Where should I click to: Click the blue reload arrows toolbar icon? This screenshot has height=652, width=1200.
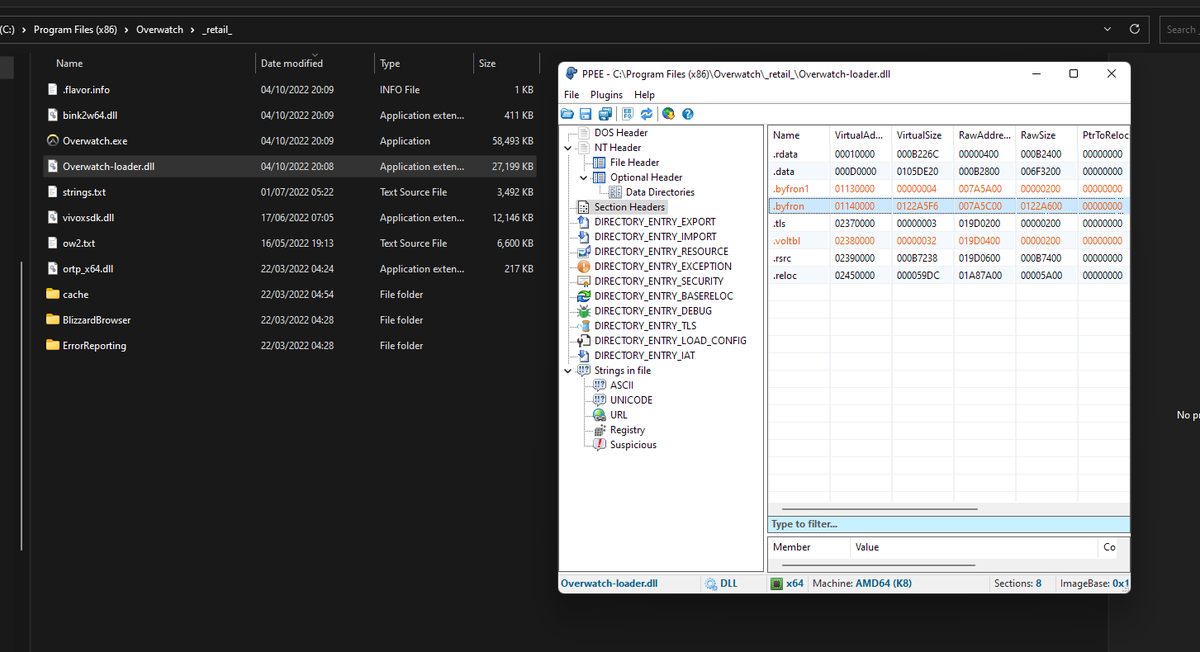[x=646, y=114]
